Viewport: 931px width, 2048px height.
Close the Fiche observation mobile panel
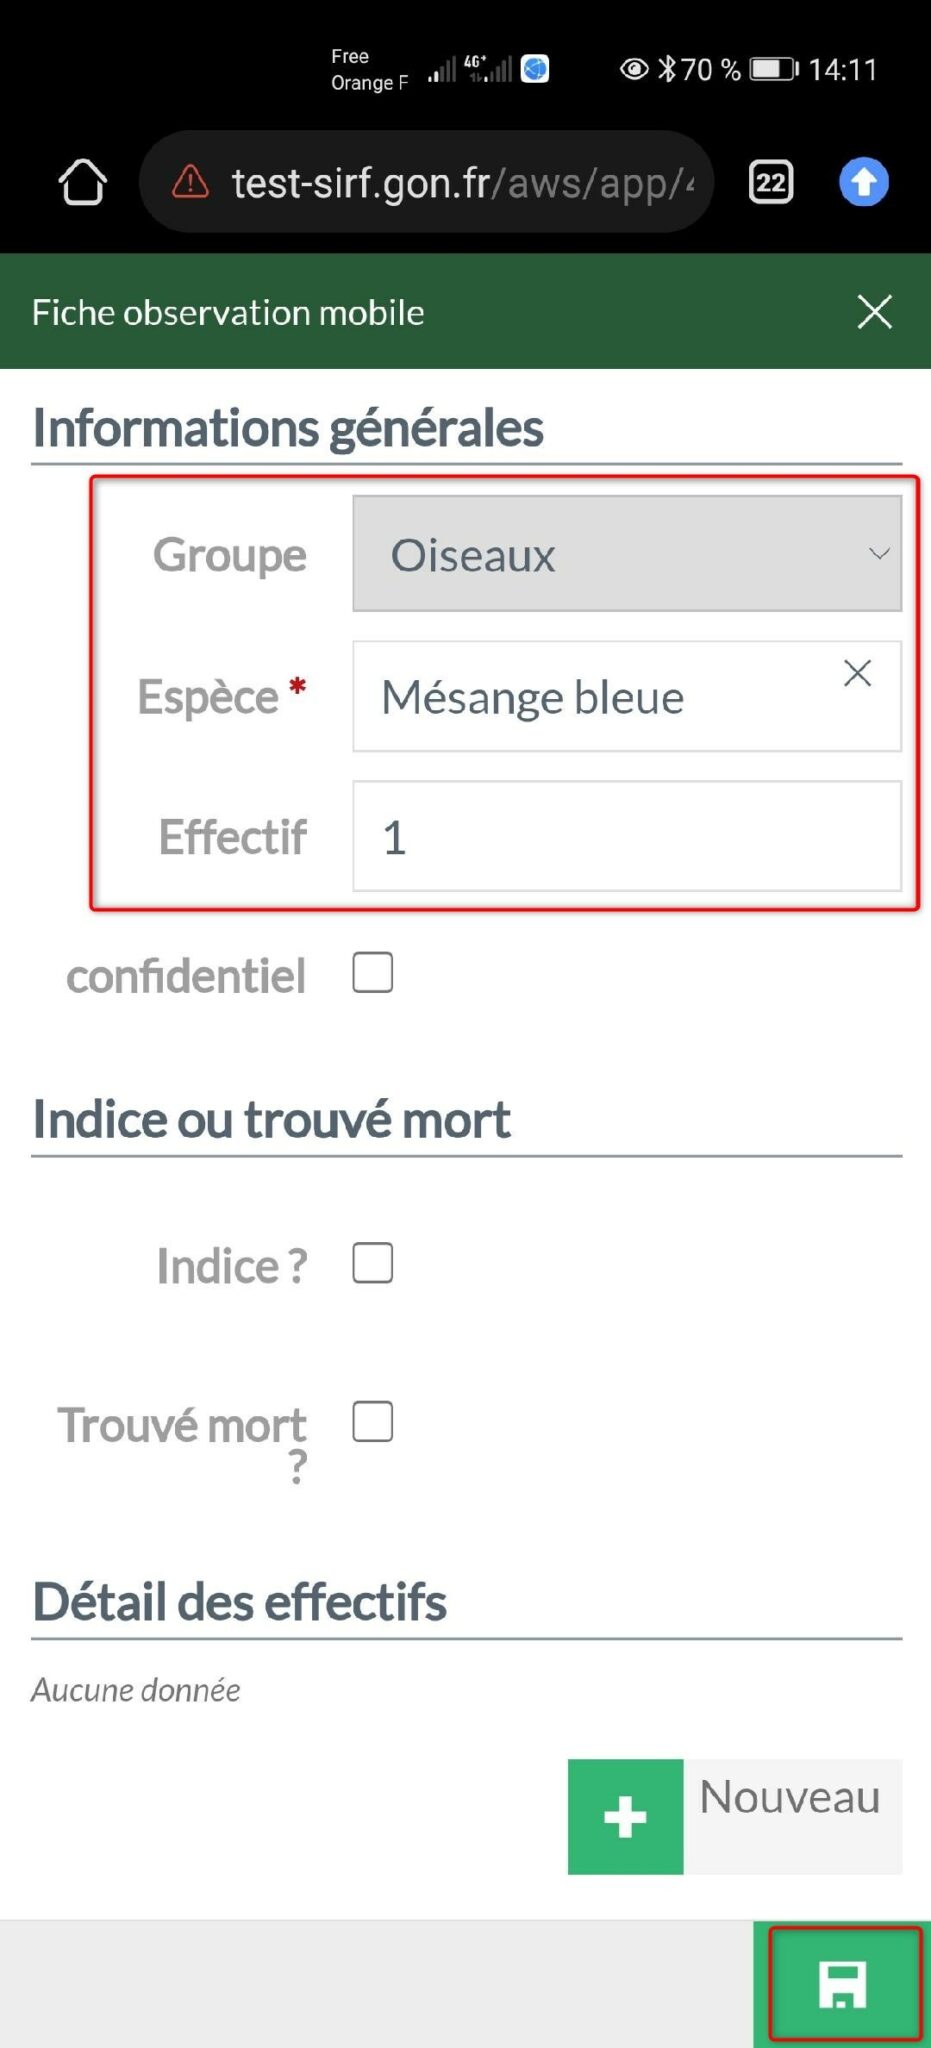(x=874, y=312)
